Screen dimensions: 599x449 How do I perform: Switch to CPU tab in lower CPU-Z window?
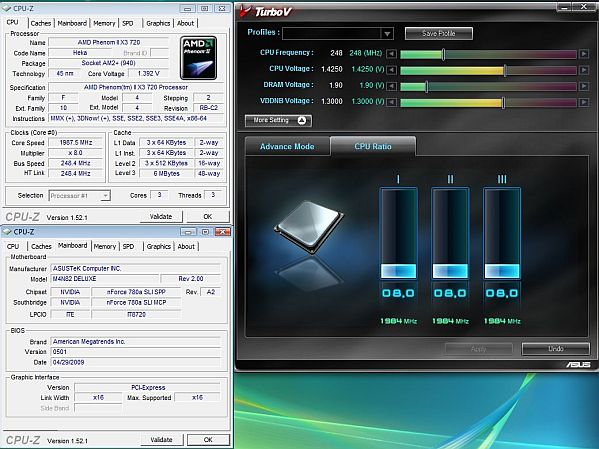point(13,246)
